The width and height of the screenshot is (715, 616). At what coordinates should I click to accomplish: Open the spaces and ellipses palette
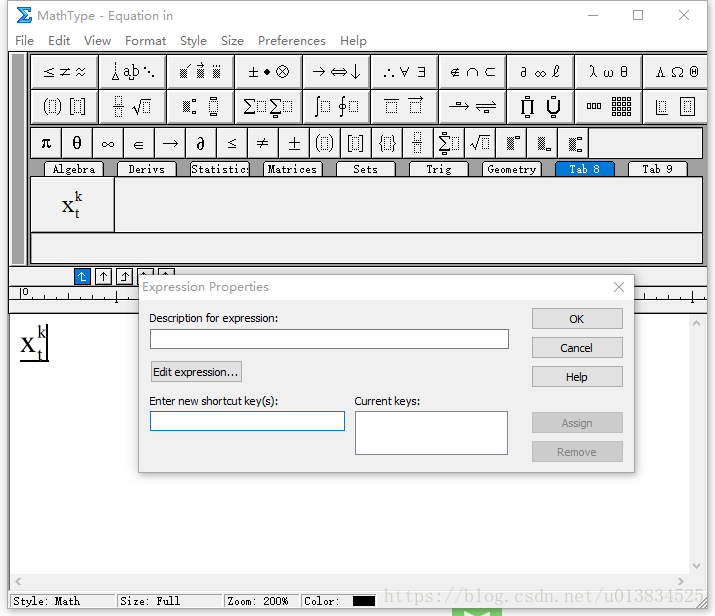pyautogui.click(x=133, y=72)
